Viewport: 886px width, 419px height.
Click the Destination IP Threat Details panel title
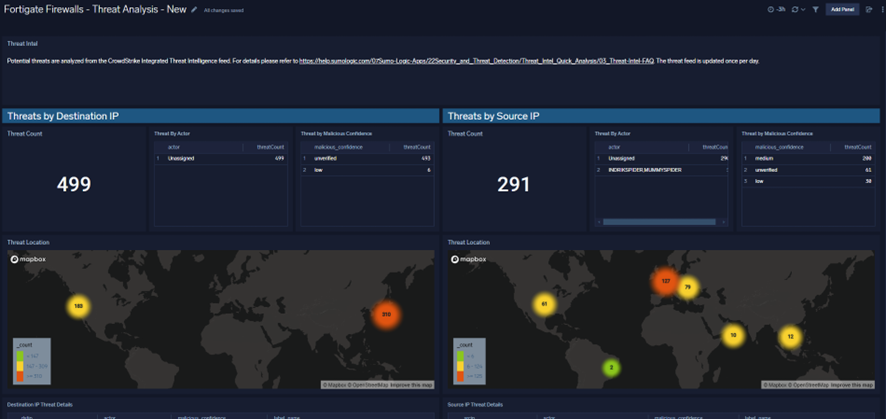[x=40, y=404]
